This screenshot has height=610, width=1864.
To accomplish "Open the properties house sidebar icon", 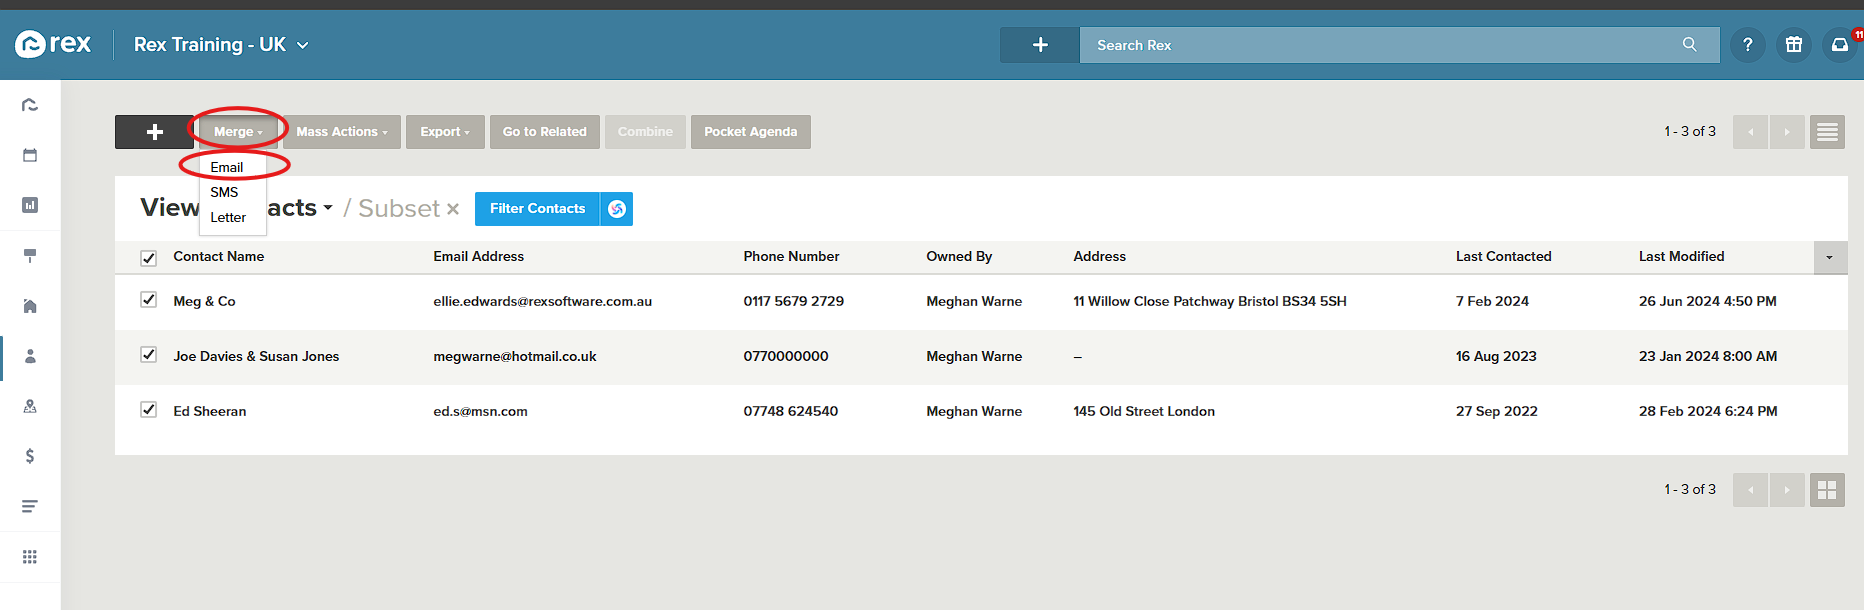I will (30, 306).
